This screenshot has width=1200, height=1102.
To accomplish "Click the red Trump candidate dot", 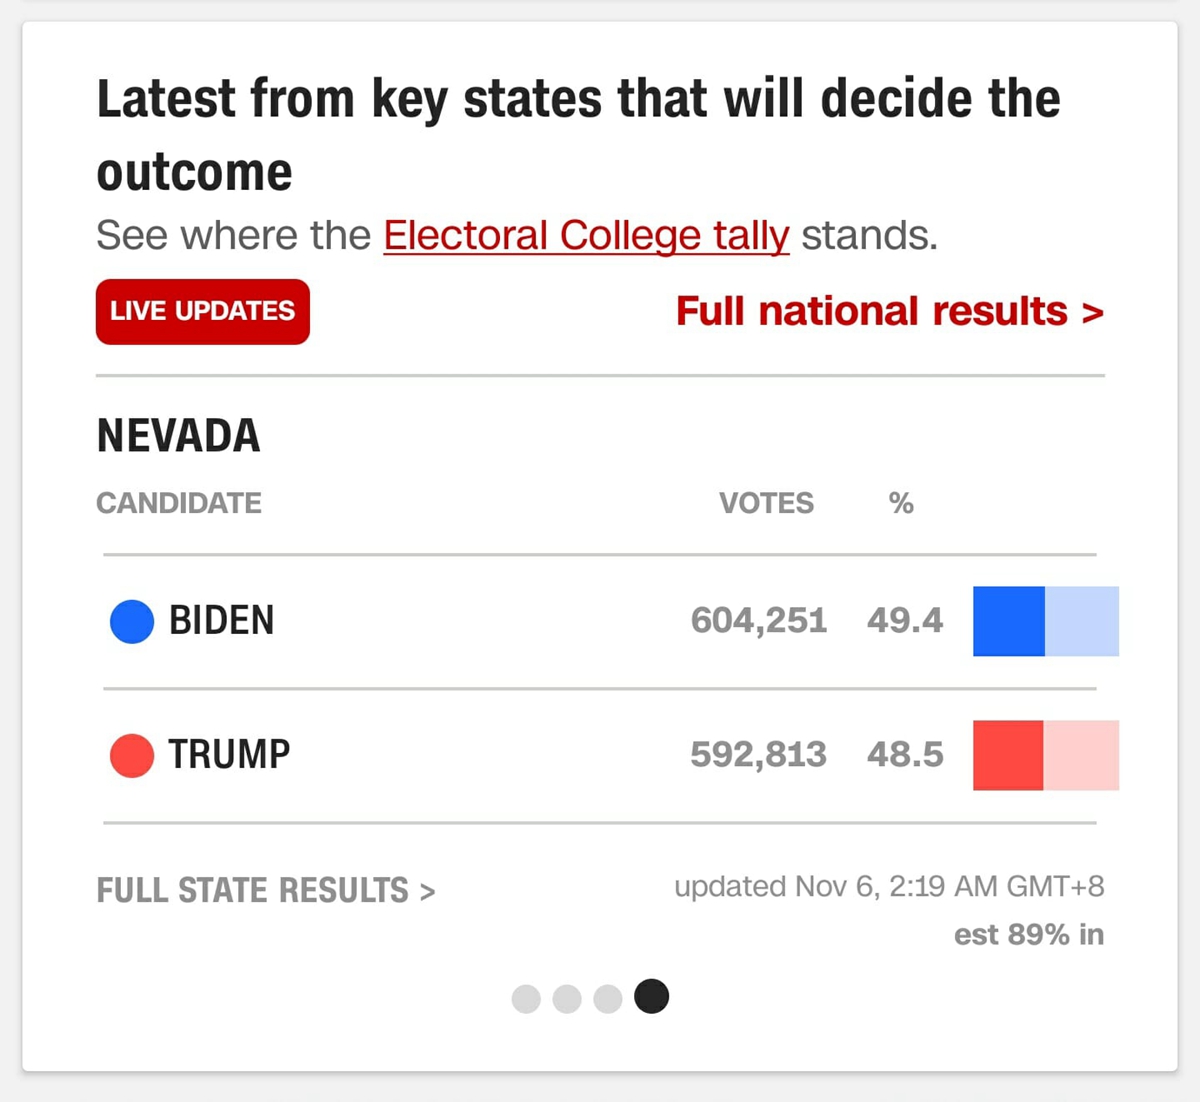I will tap(132, 755).
